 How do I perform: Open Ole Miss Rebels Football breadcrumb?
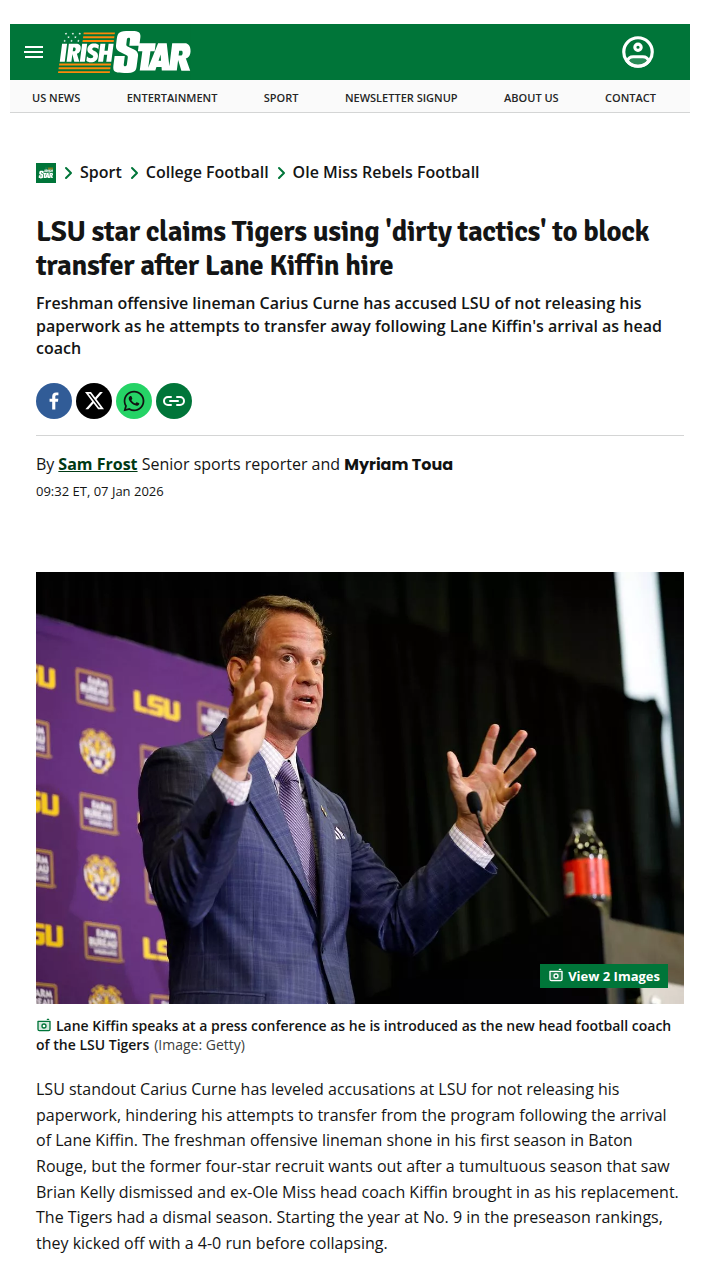click(386, 173)
